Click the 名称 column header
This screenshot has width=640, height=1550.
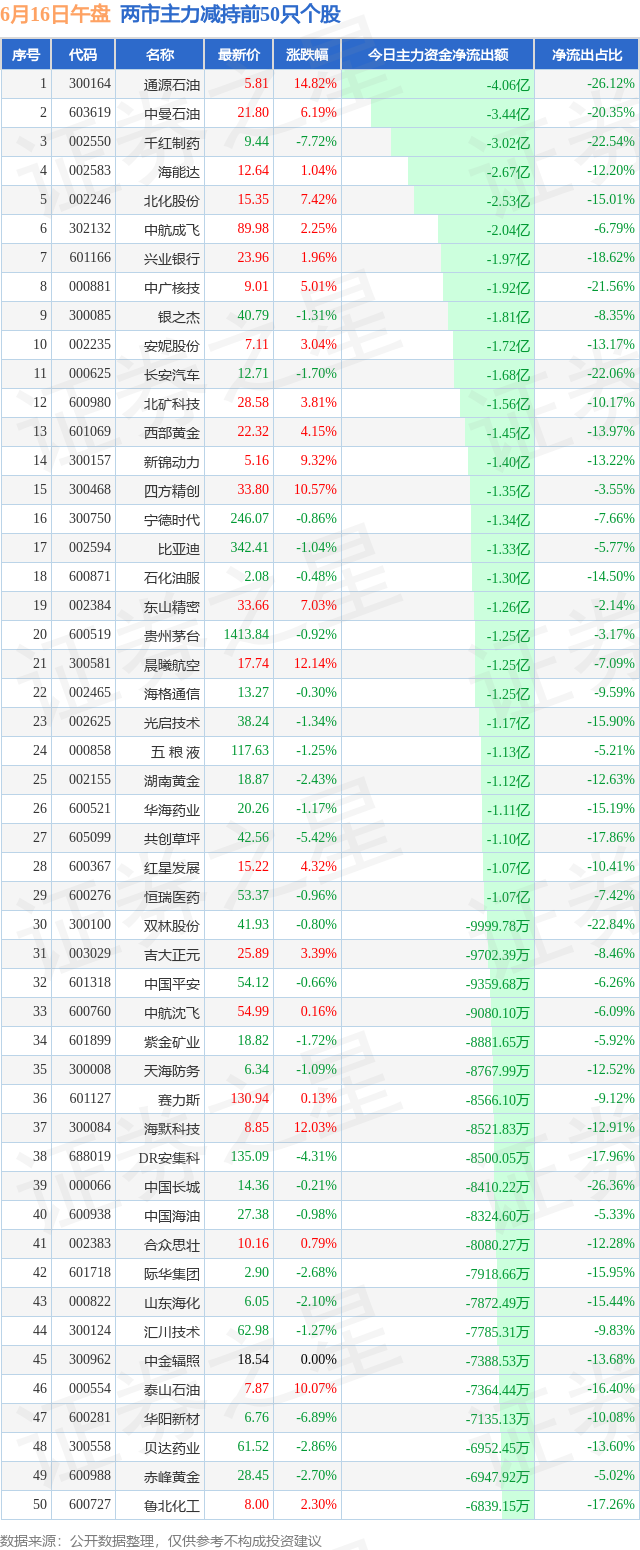point(160,55)
